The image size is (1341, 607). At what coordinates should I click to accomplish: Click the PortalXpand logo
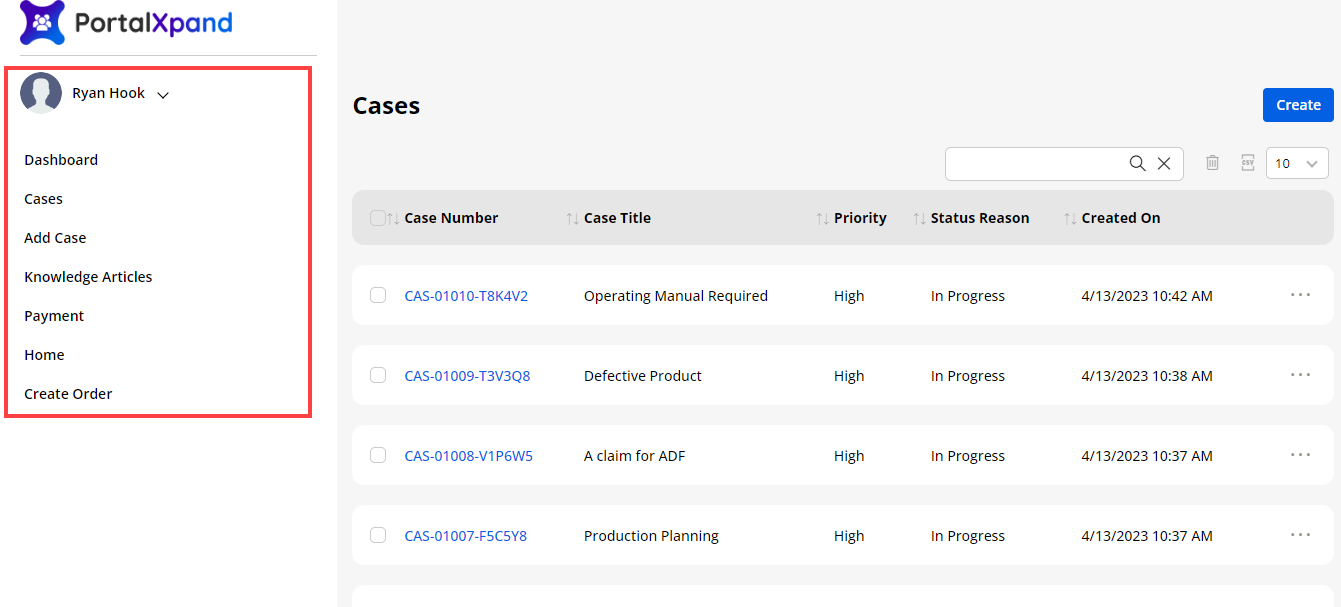coord(126,23)
